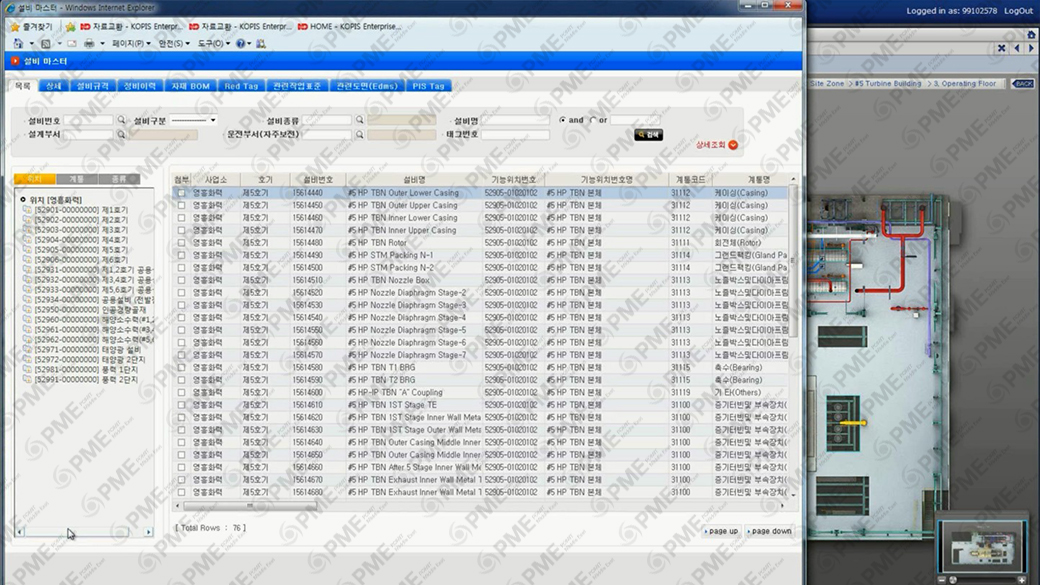This screenshot has width=1040, height=585.
Task: Click the page down button
Action: [769, 531]
